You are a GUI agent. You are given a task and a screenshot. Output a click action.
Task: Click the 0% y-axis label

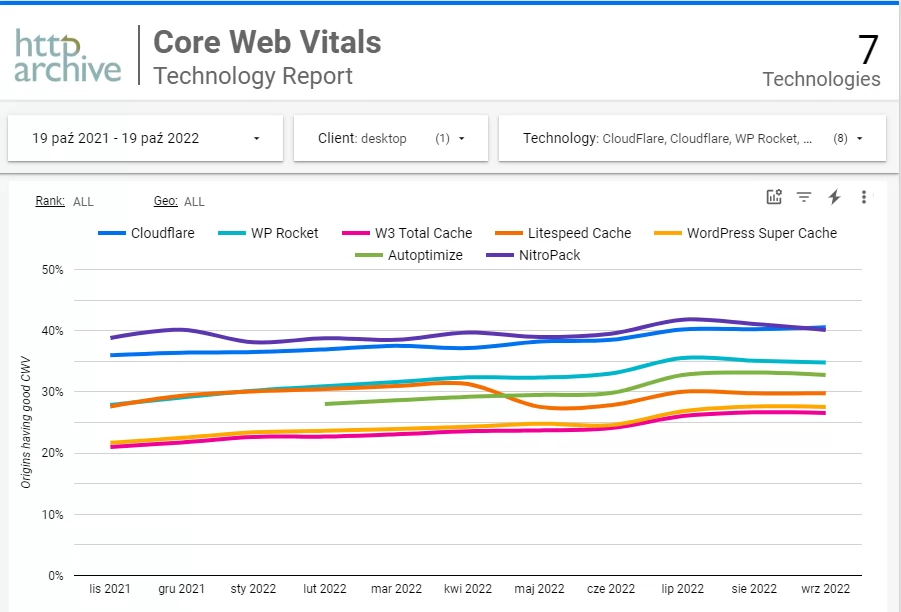(x=56, y=576)
